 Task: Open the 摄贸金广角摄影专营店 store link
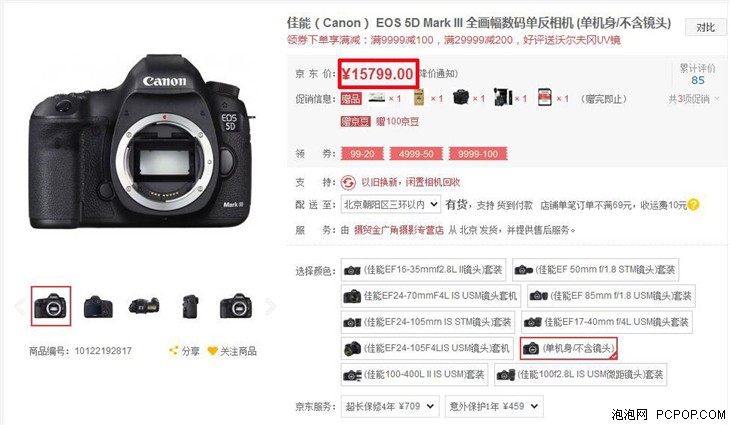coord(399,230)
